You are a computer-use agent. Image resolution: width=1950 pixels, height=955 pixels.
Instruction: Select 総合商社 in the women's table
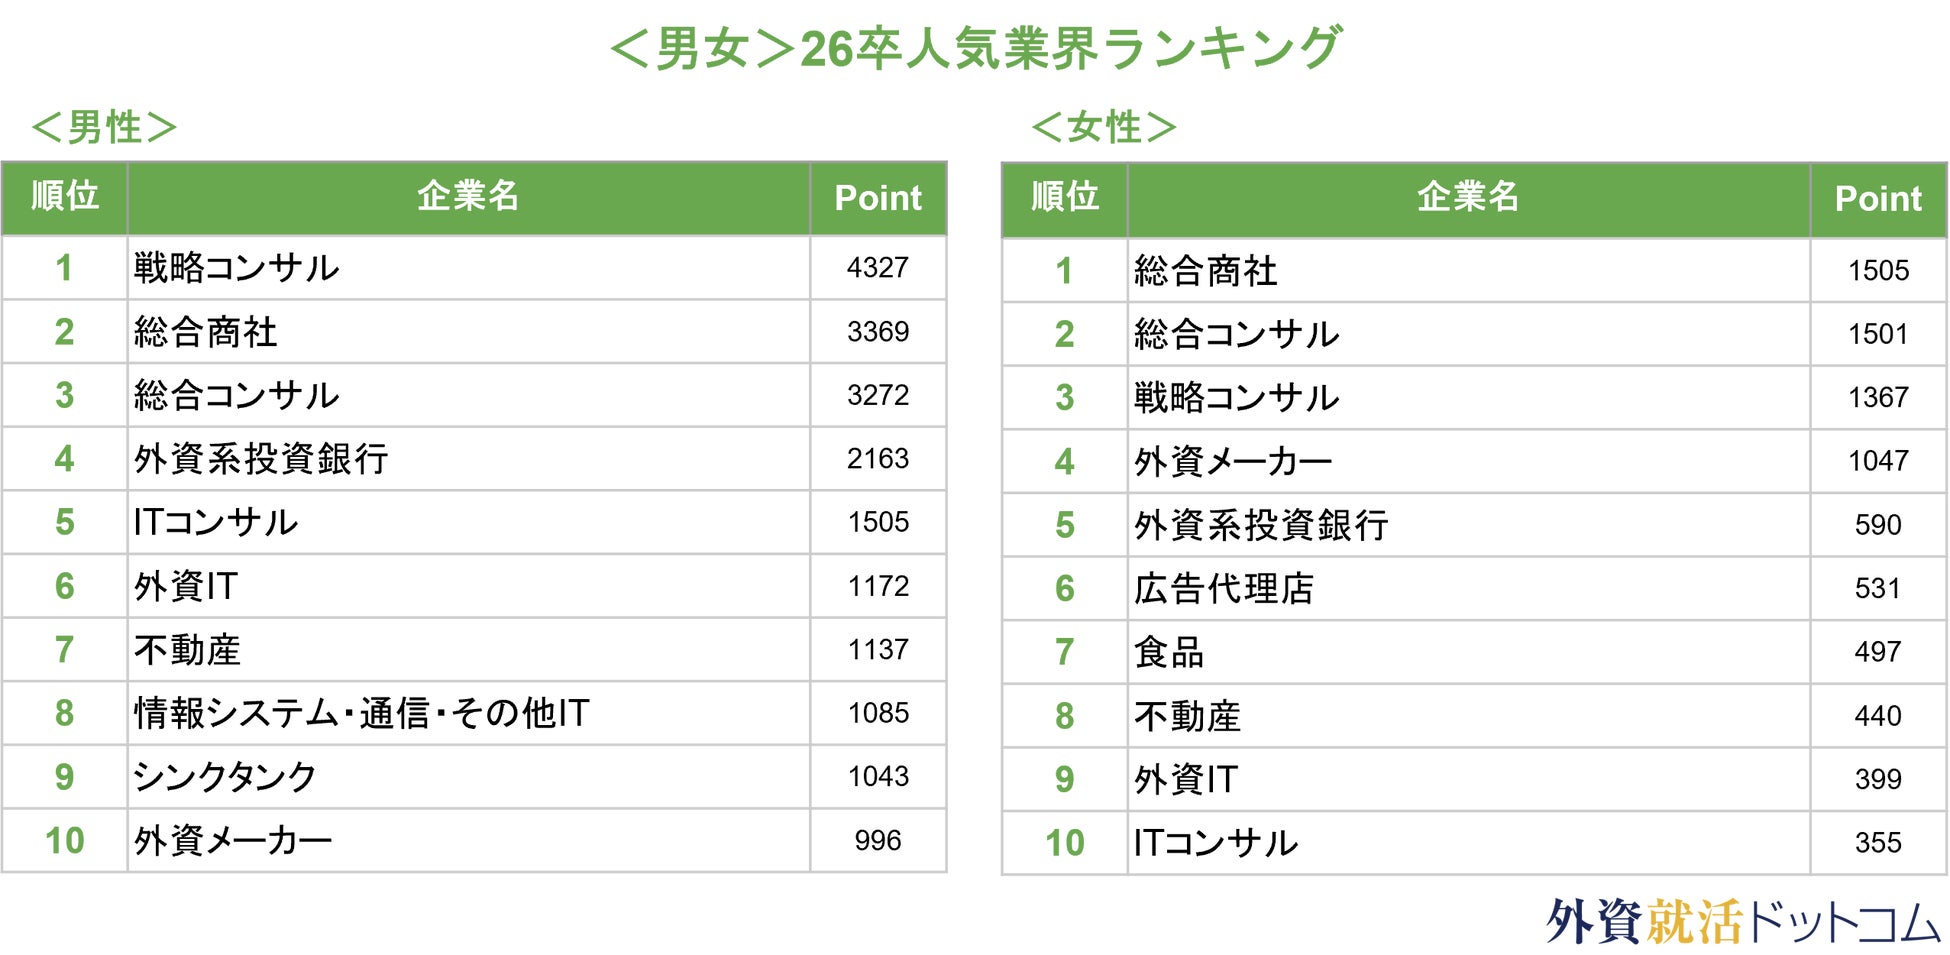point(1205,271)
